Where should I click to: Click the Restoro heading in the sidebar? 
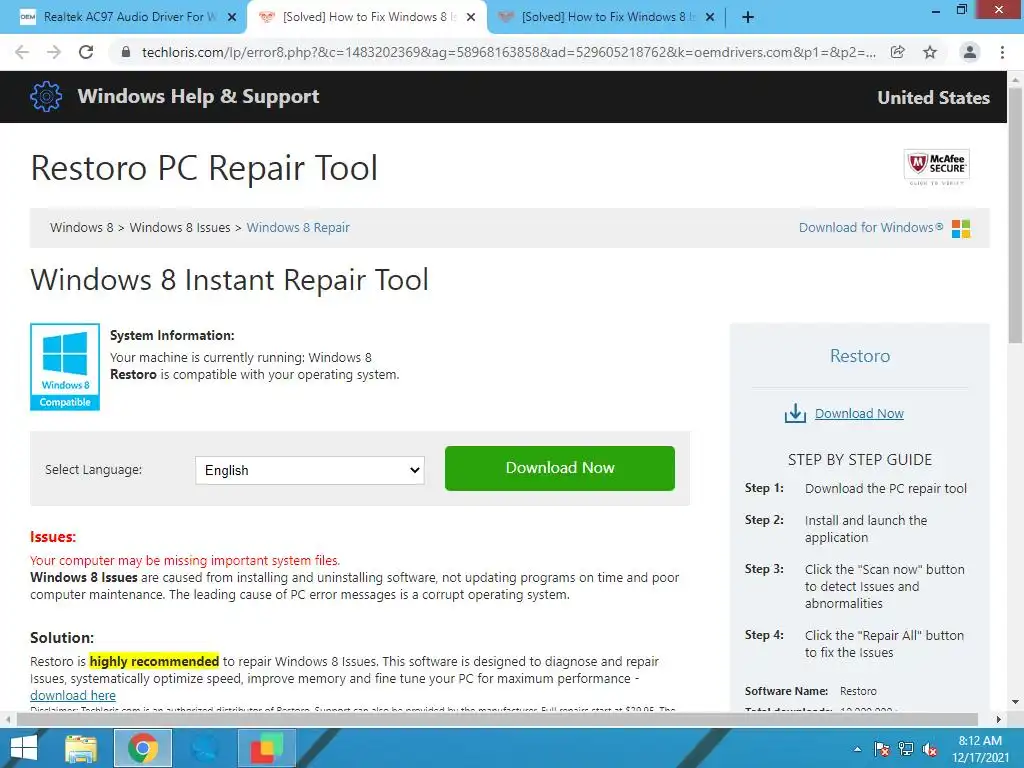click(859, 356)
